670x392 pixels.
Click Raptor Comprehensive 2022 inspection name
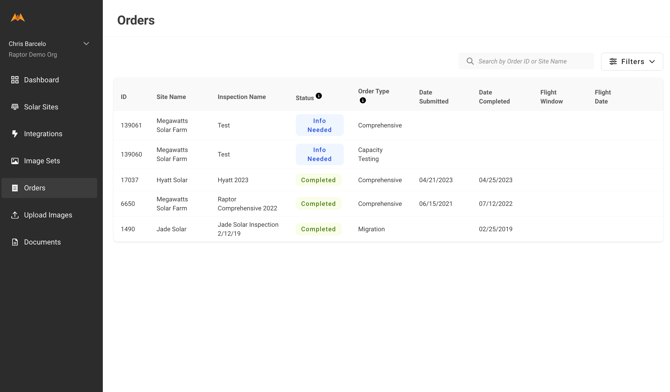pos(247,204)
